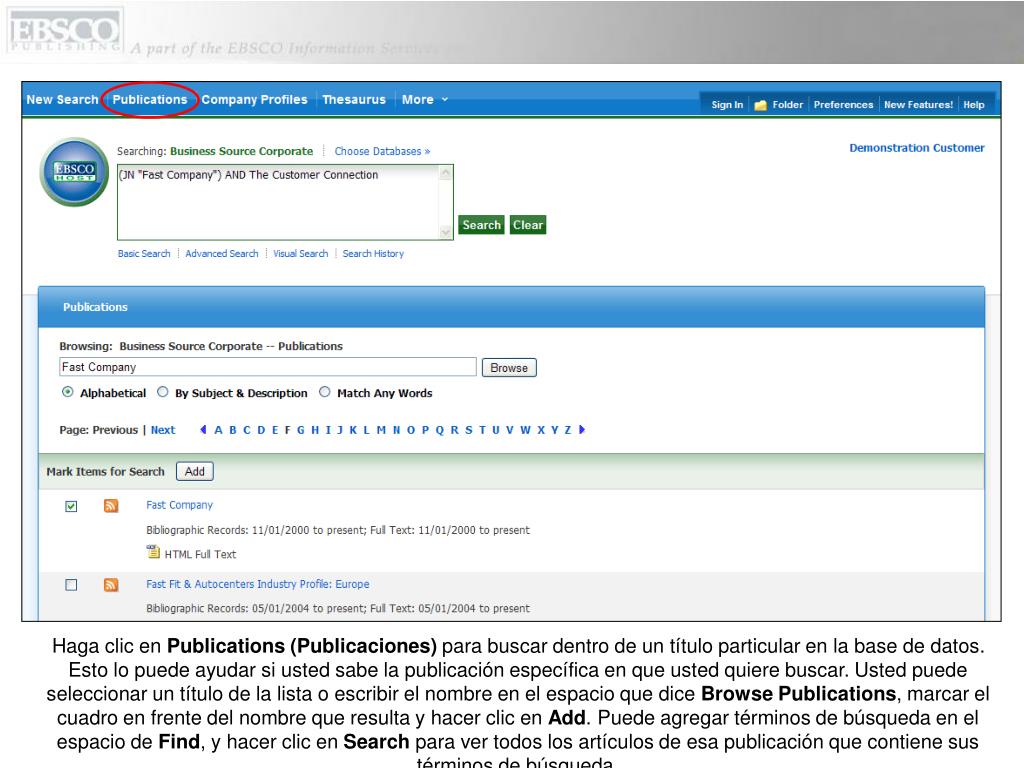Image resolution: width=1024 pixels, height=768 pixels.
Task: Open the Publications tab
Action: point(150,100)
